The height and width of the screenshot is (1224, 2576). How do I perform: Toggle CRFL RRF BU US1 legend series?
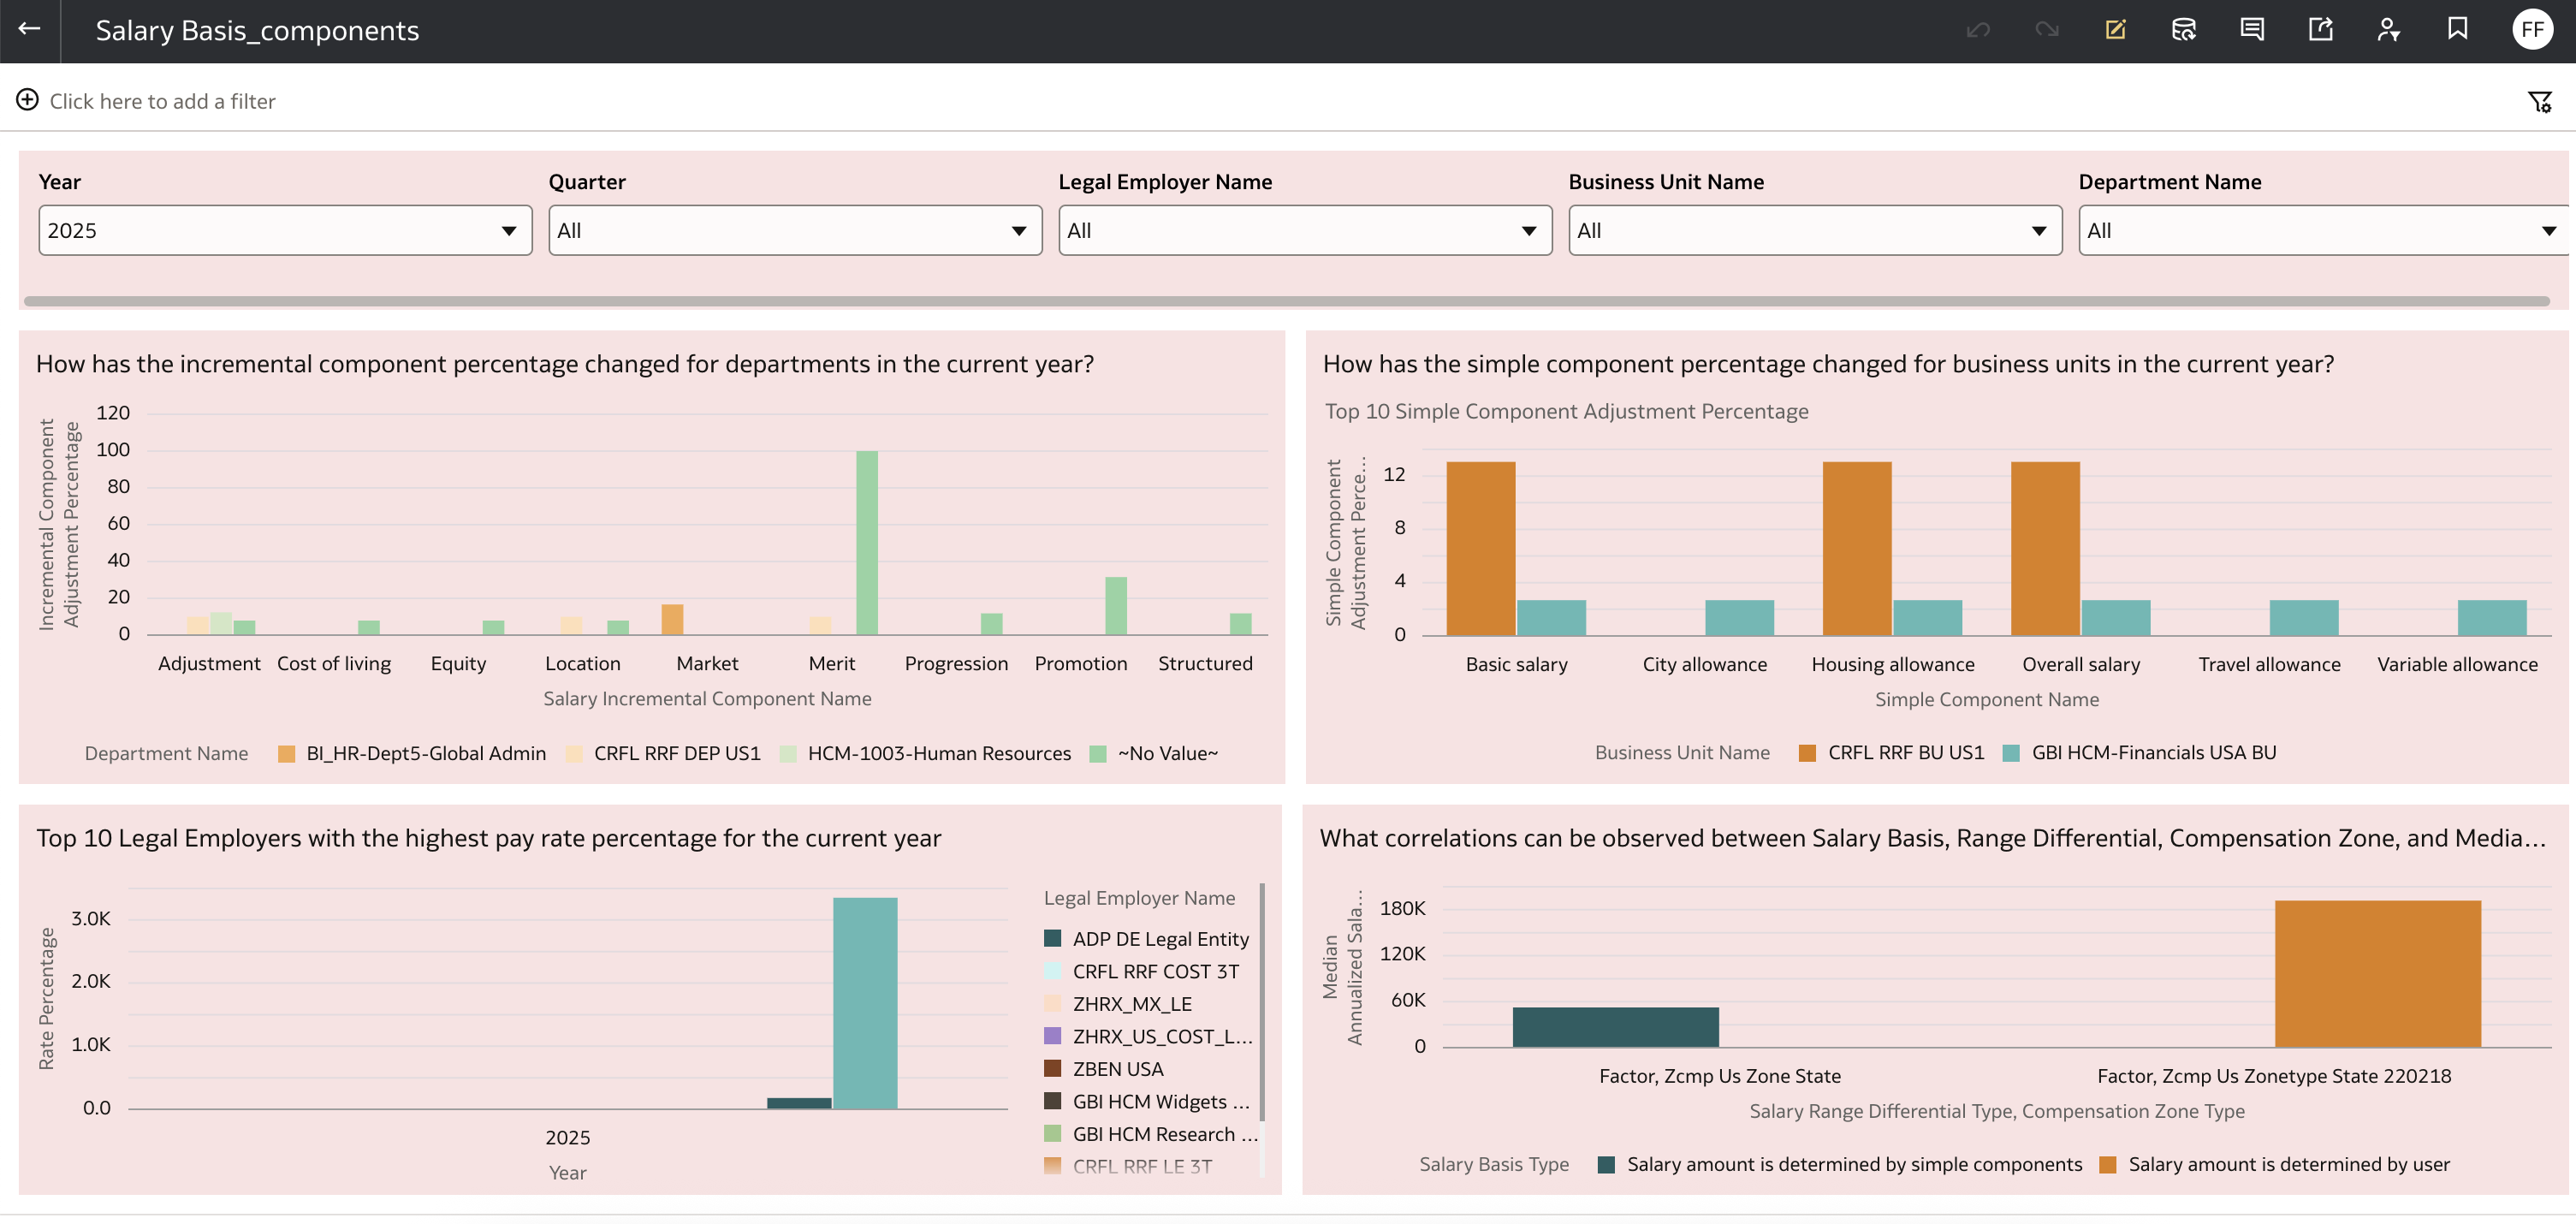click(x=1904, y=752)
